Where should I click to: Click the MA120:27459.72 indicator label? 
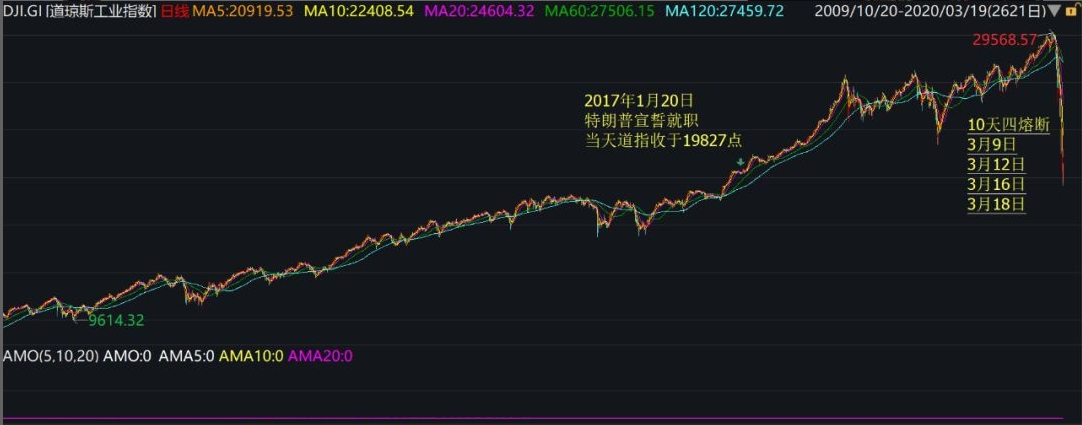727,11
